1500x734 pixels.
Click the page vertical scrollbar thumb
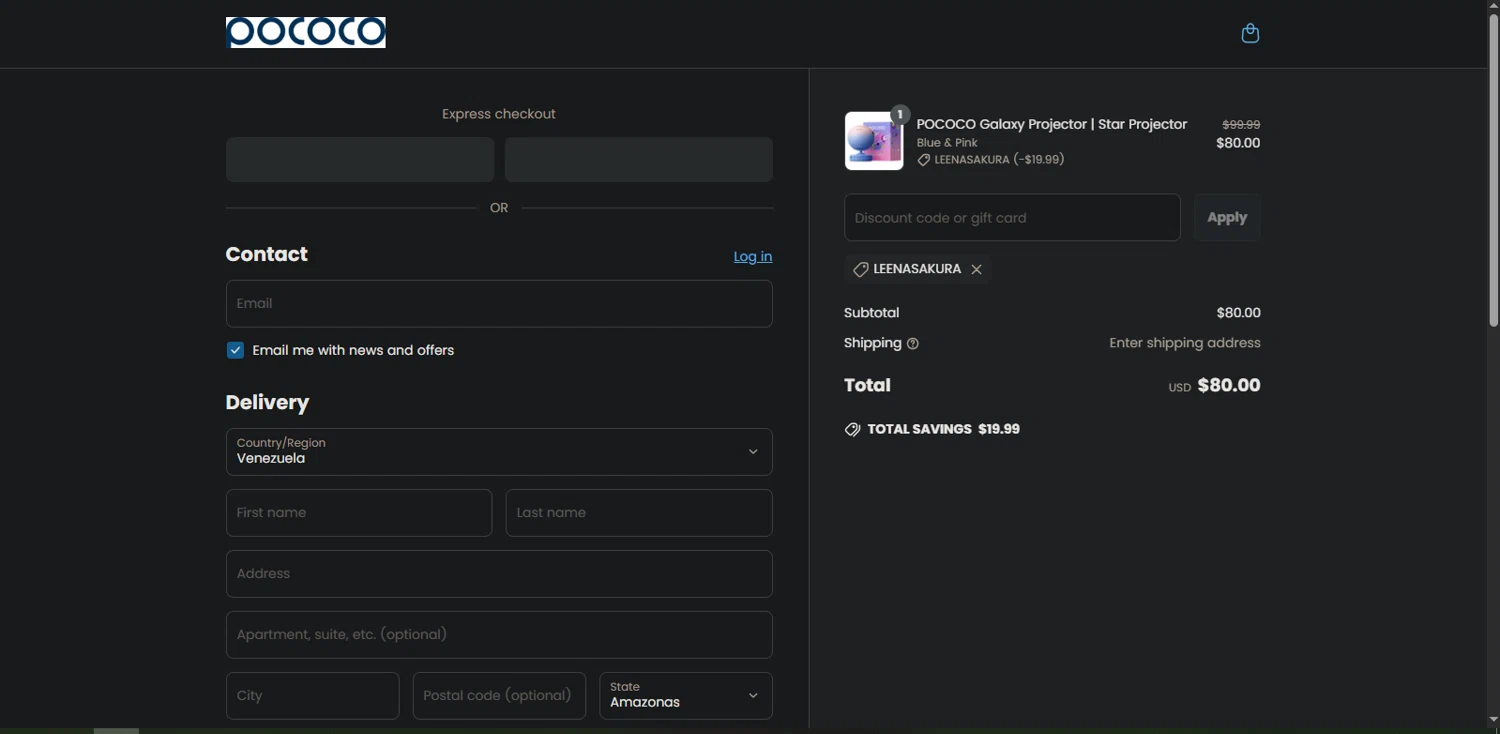click(1493, 170)
